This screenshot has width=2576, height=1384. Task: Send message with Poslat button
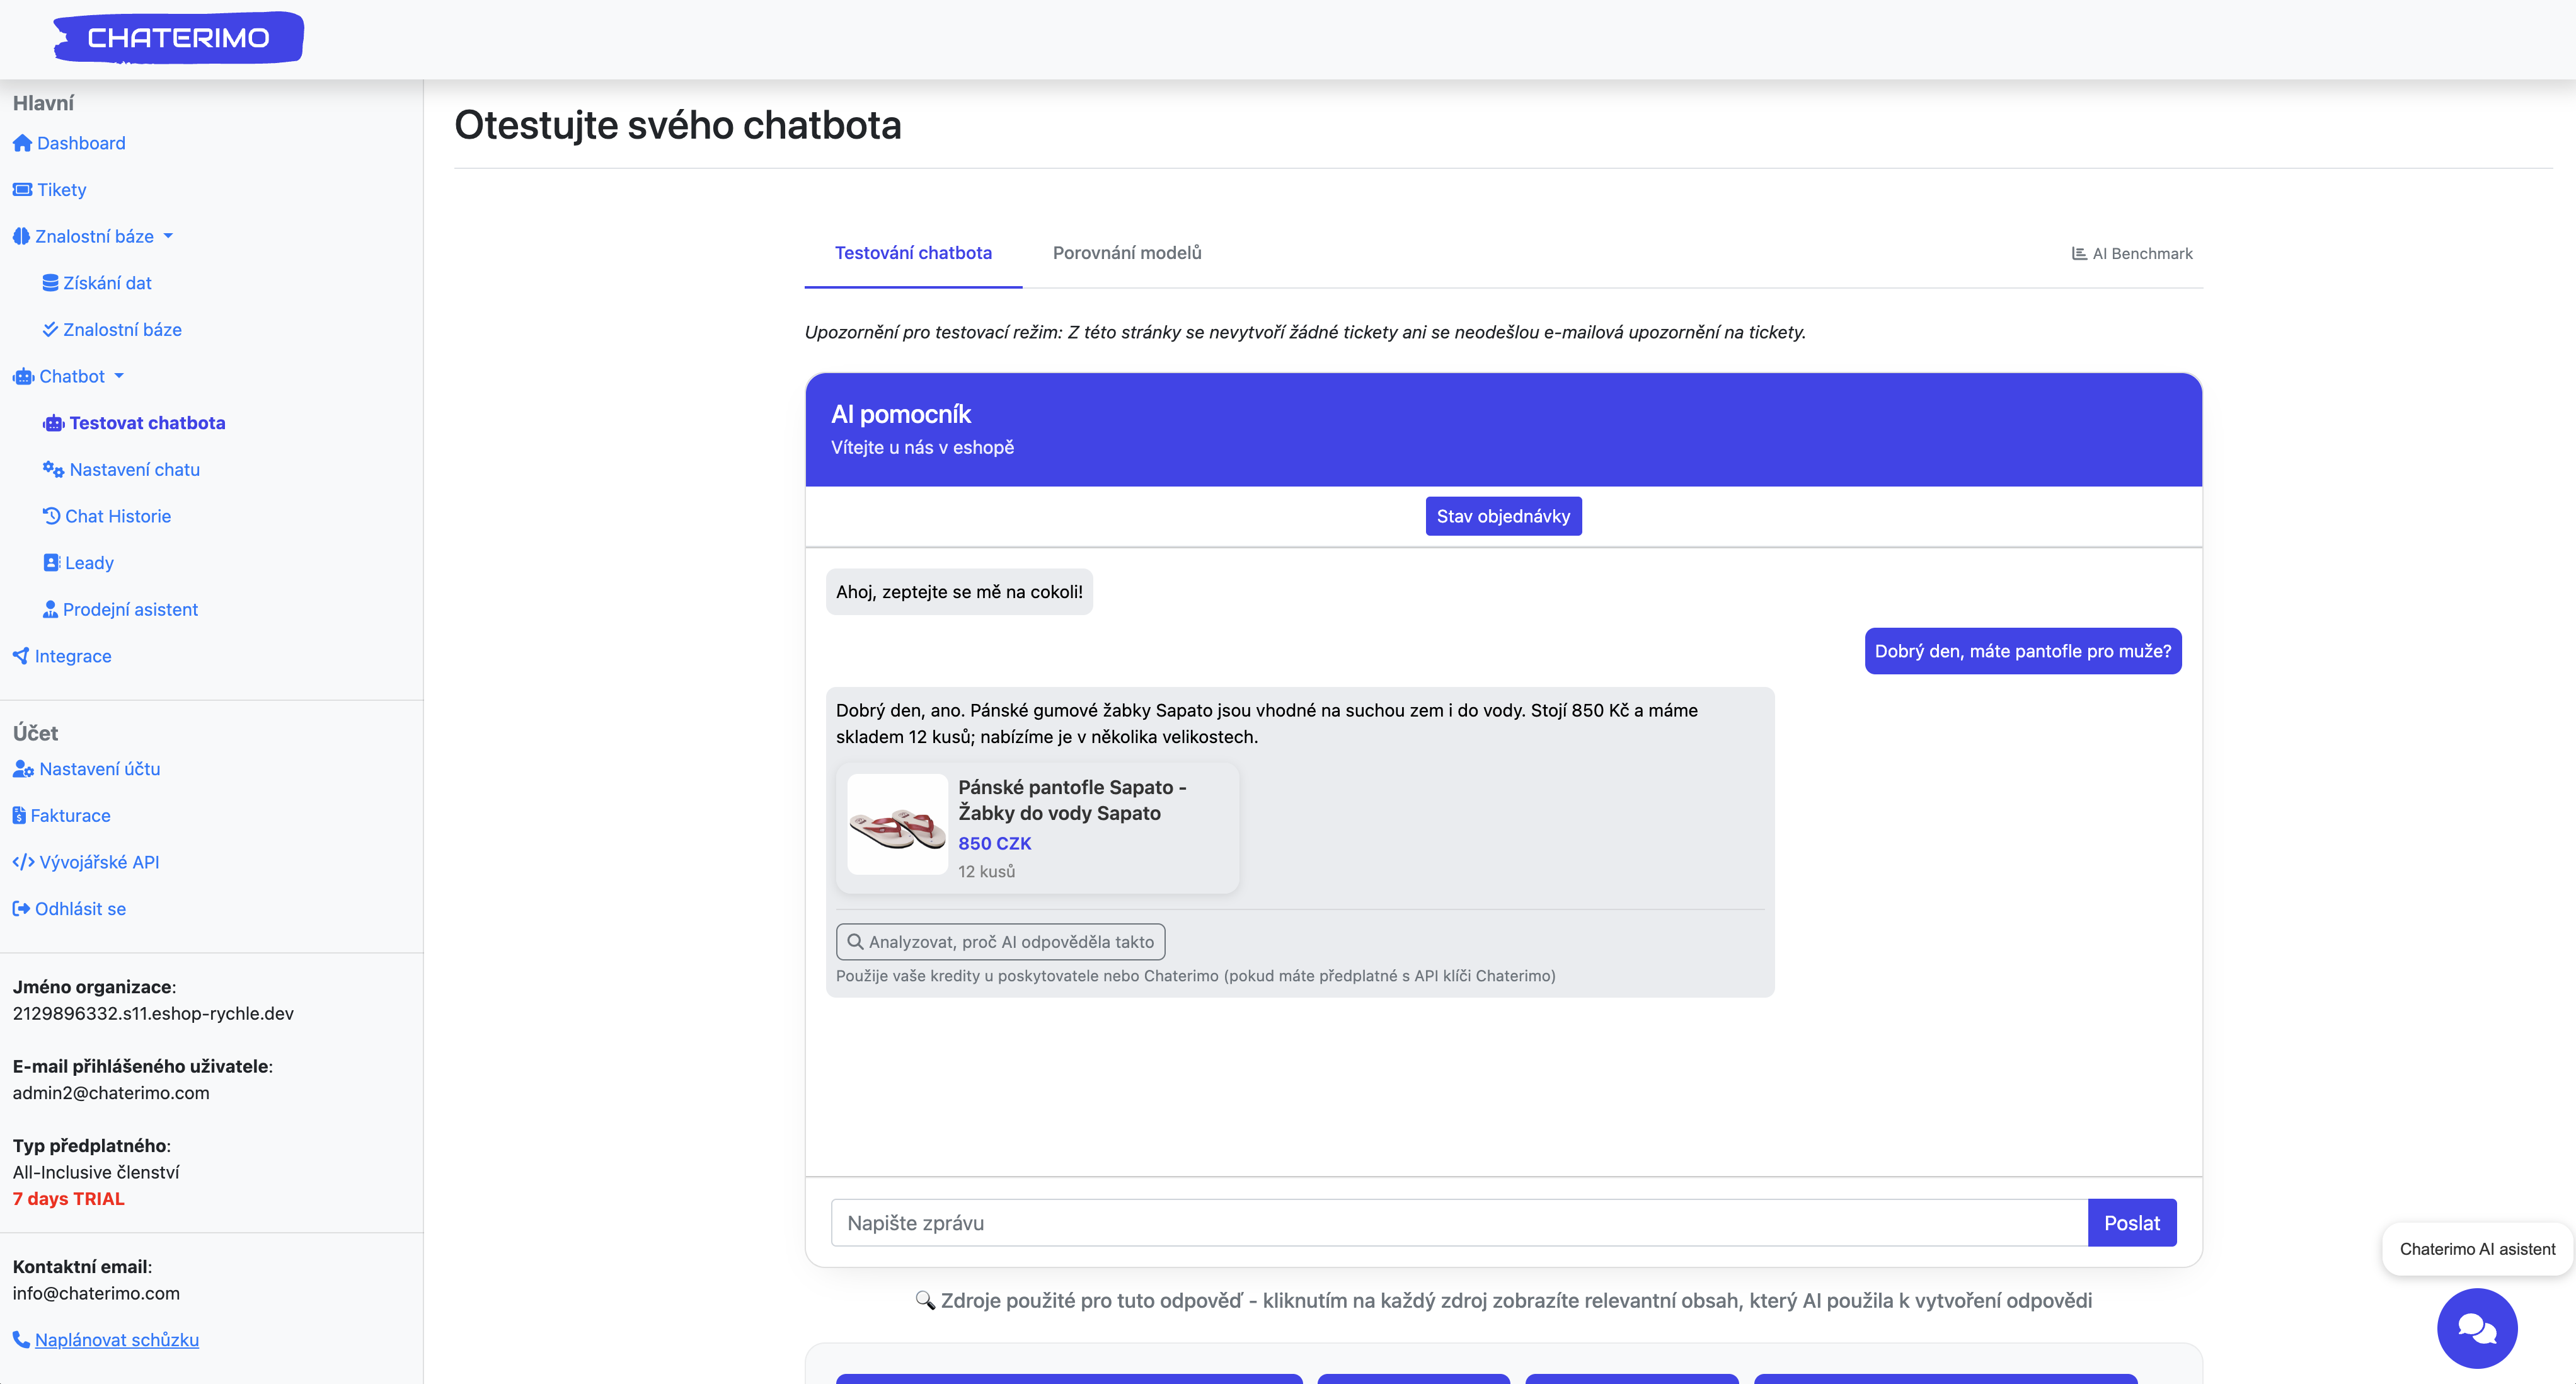2132,1223
